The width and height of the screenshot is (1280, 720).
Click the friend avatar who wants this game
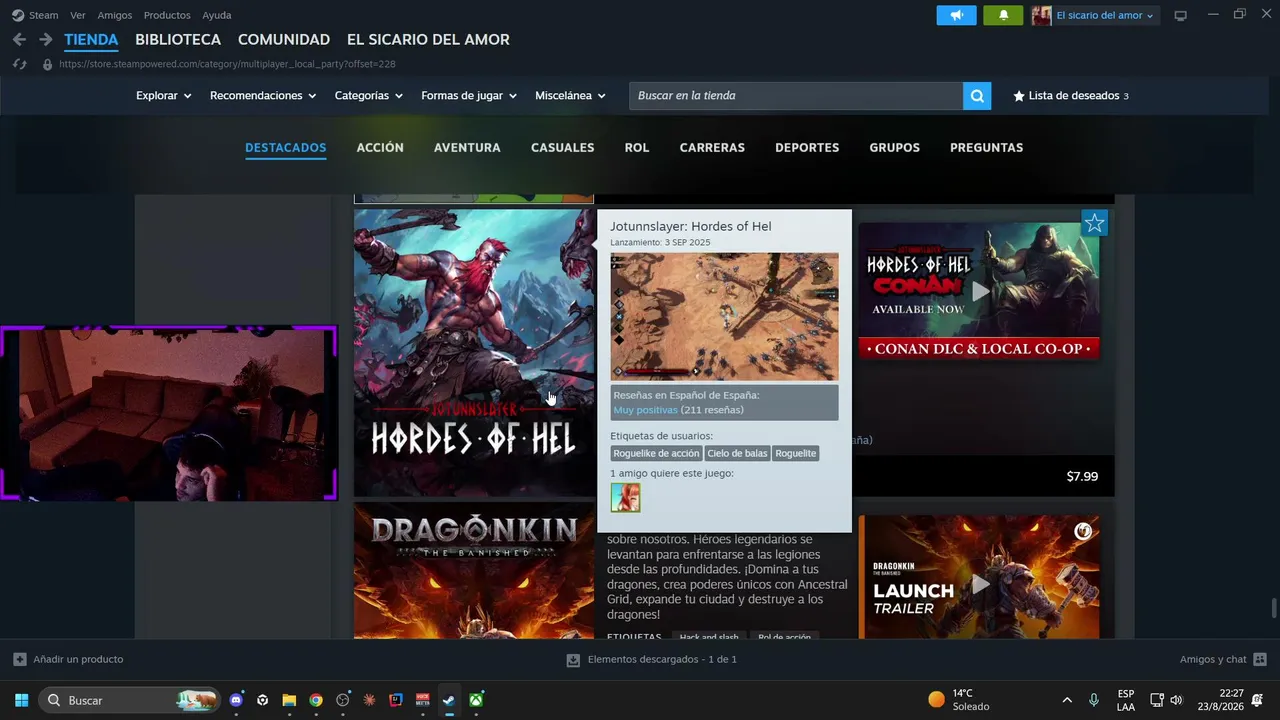pyautogui.click(x=625, y=497)
